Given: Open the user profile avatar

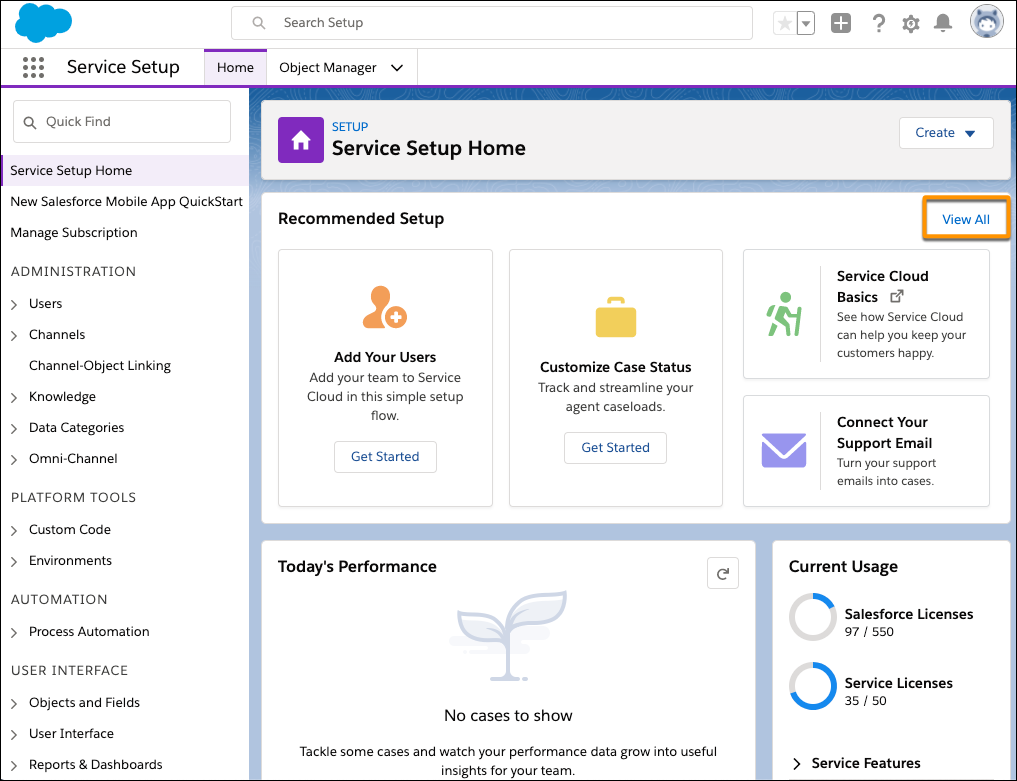Looking at the screenshot, I should (987, 22).
